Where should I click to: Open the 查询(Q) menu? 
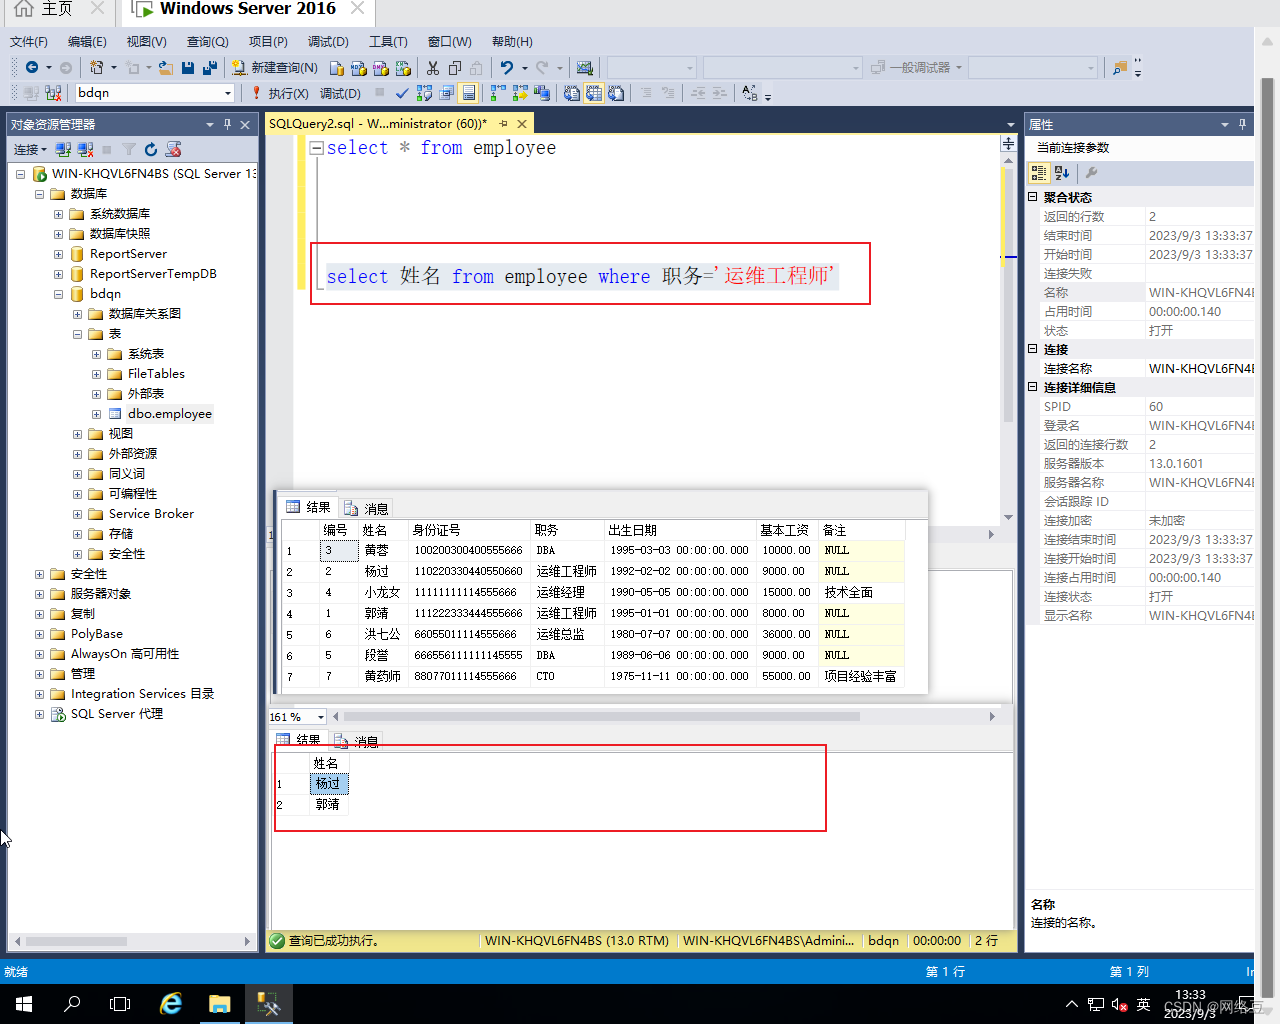tap(208, 41)
